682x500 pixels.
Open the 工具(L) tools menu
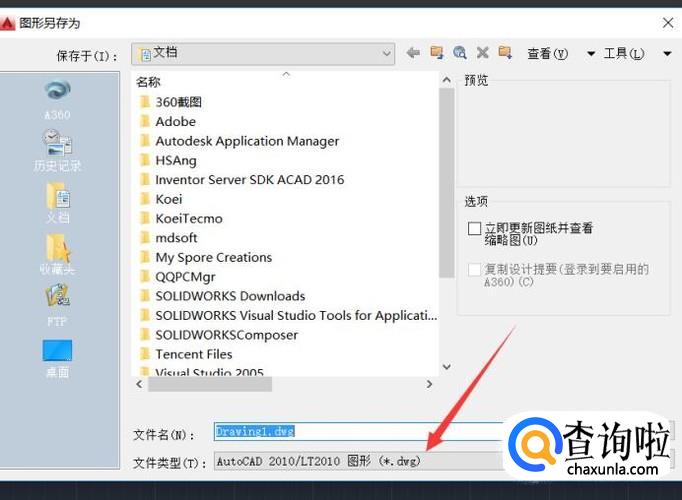pyautogui.click(x=623, y=53)
